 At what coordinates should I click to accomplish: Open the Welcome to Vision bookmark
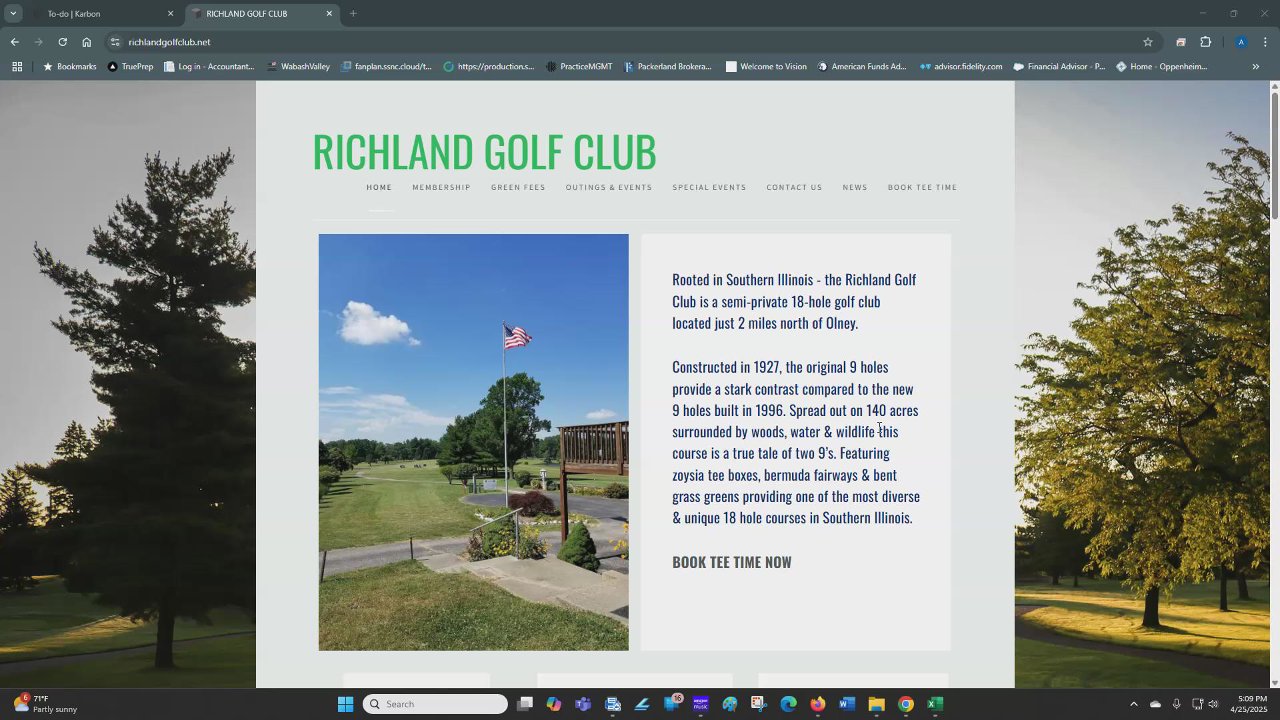pos(766,67)
